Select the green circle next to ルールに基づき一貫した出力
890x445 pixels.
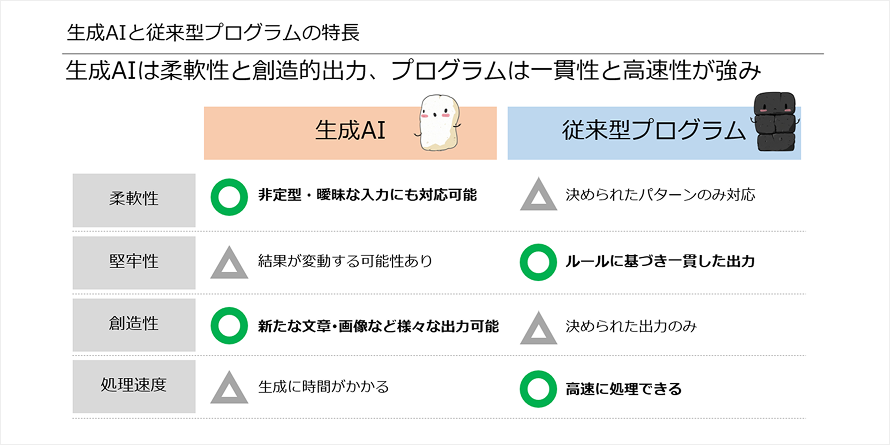pyautogui.click(x=539, y=262)
